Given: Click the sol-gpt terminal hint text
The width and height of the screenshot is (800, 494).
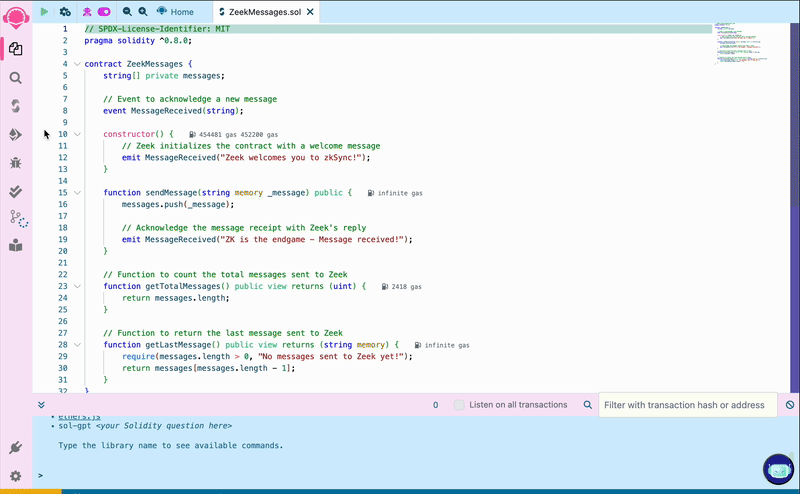Looking at the screenshot, I should [145, 426].
